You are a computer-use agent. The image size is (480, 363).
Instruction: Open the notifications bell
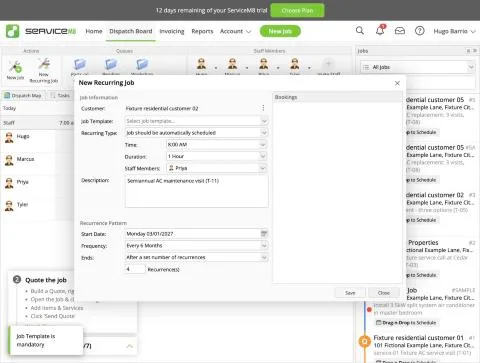pyautogui.click(x=380, y=31)
